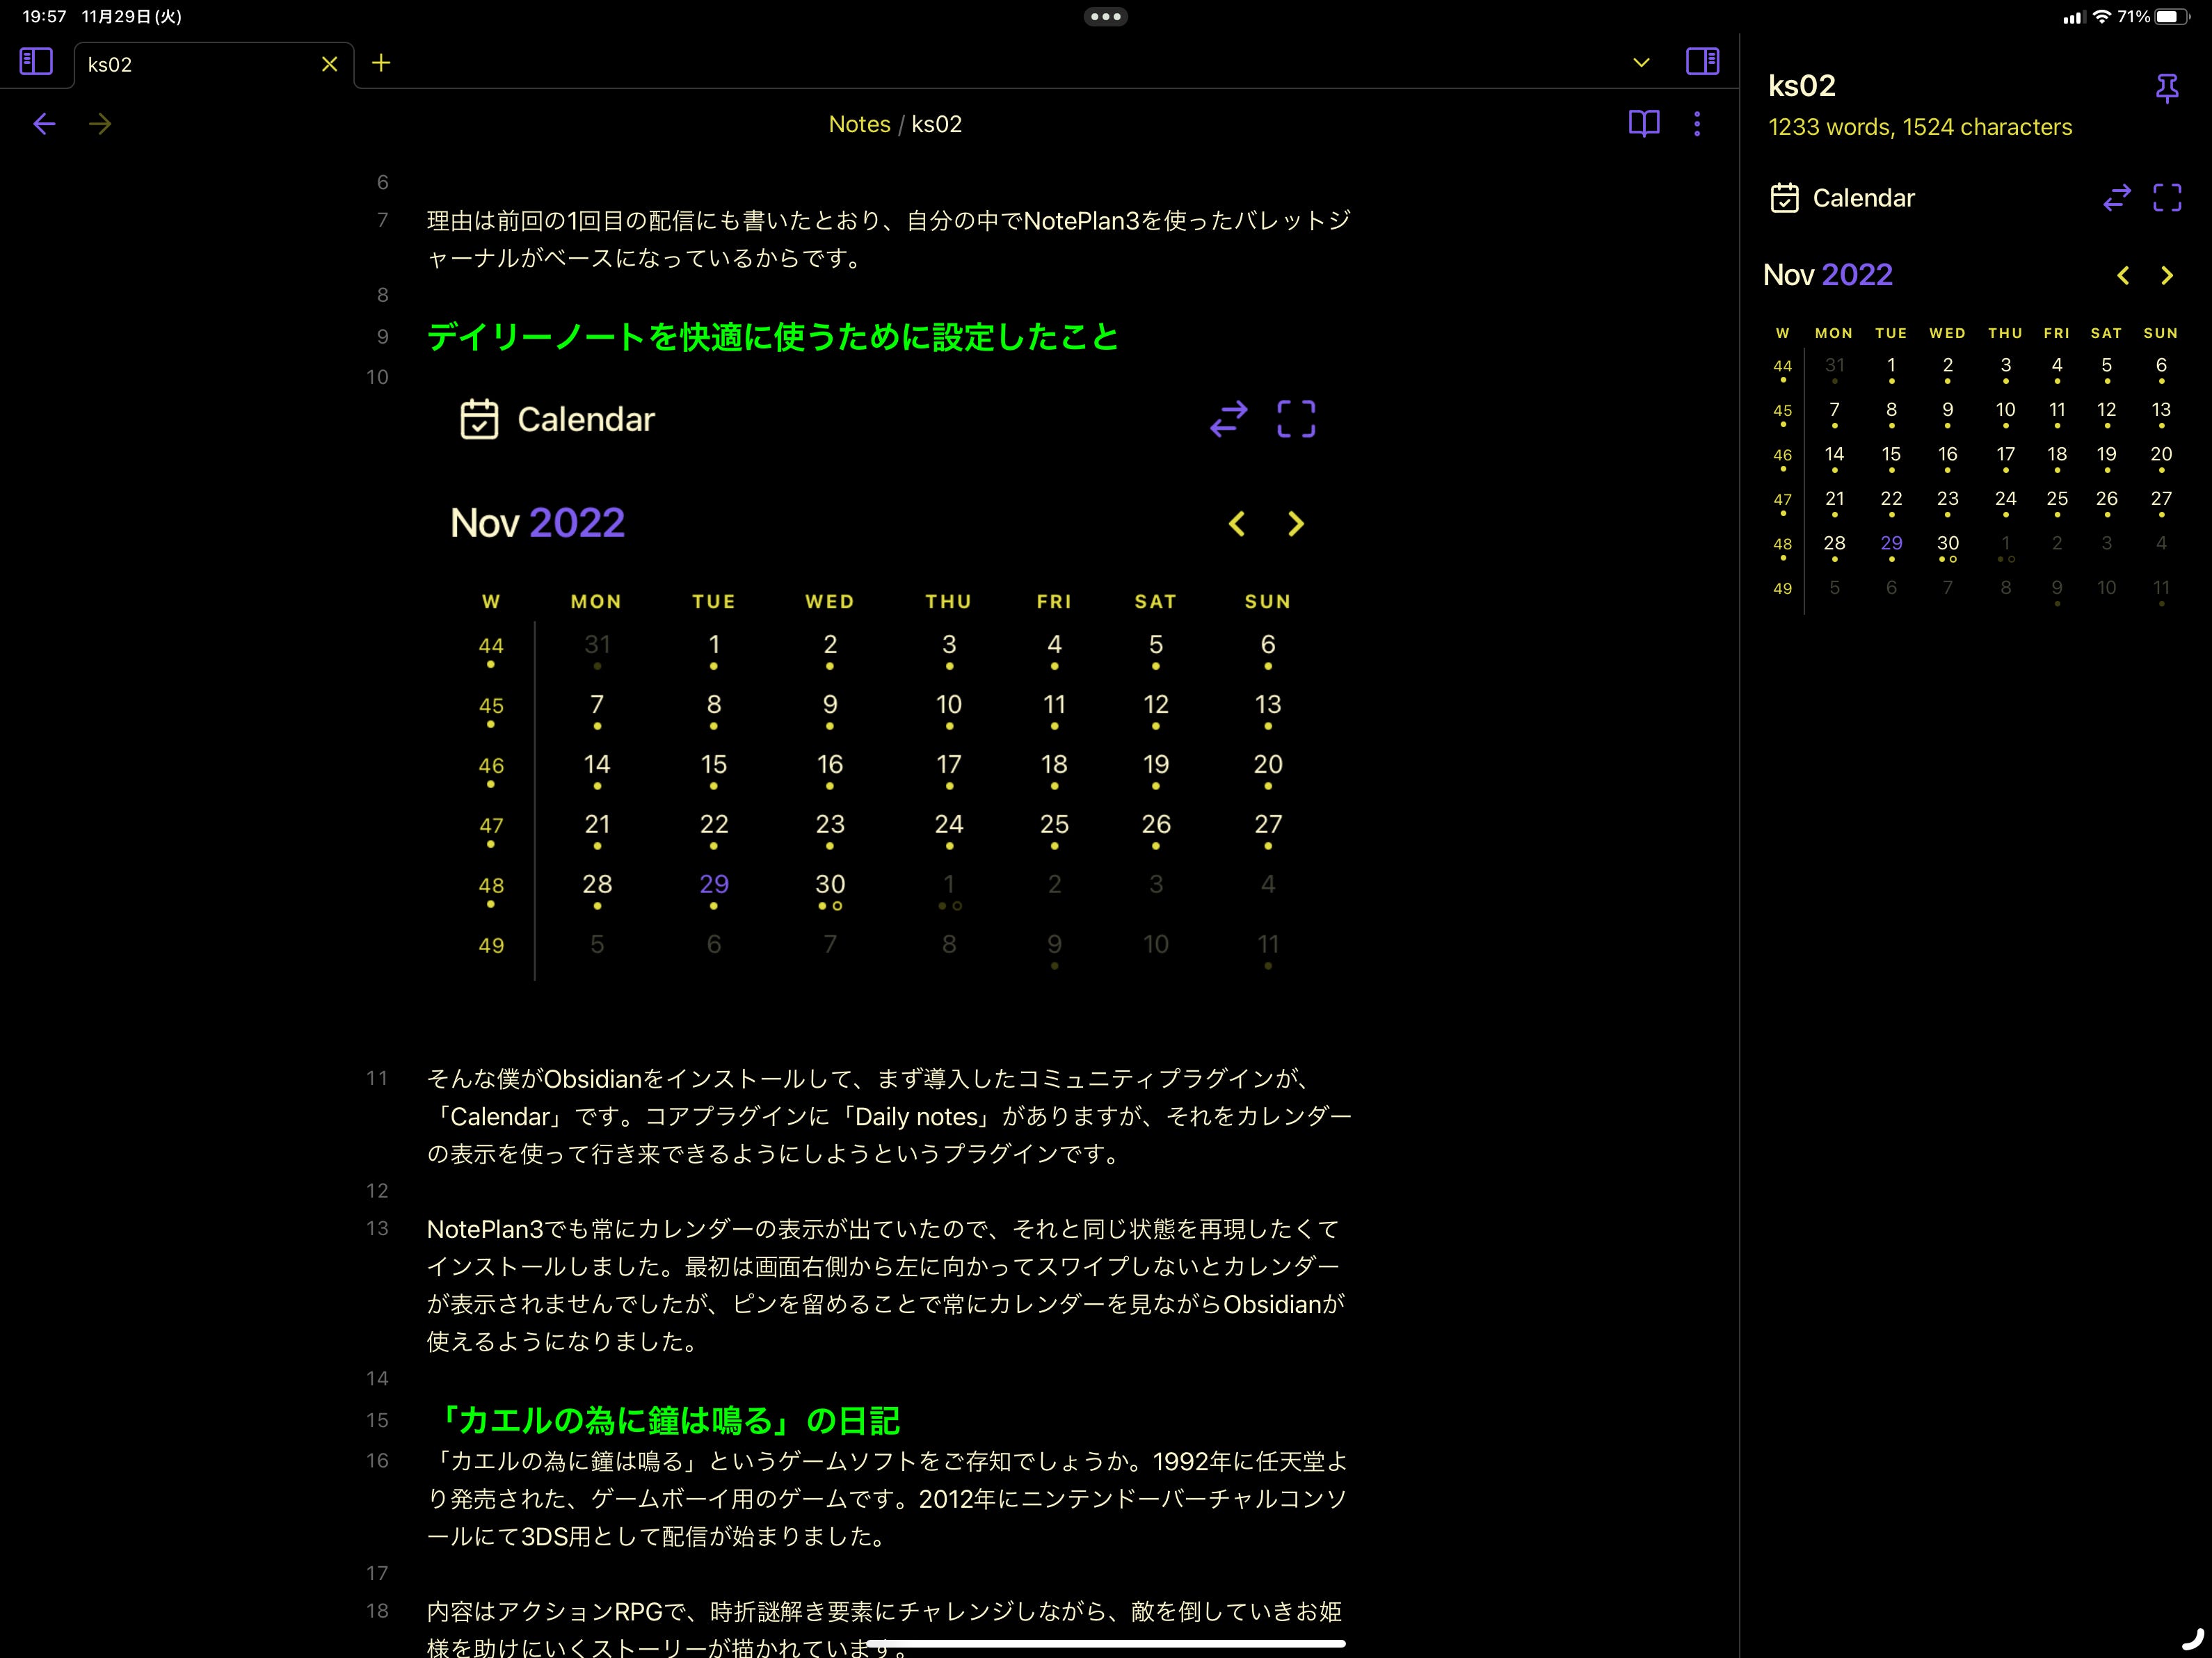Open the note's more options menu
The height and width of the screenshot is (1658, 2212).
(x=1697, y=124)
